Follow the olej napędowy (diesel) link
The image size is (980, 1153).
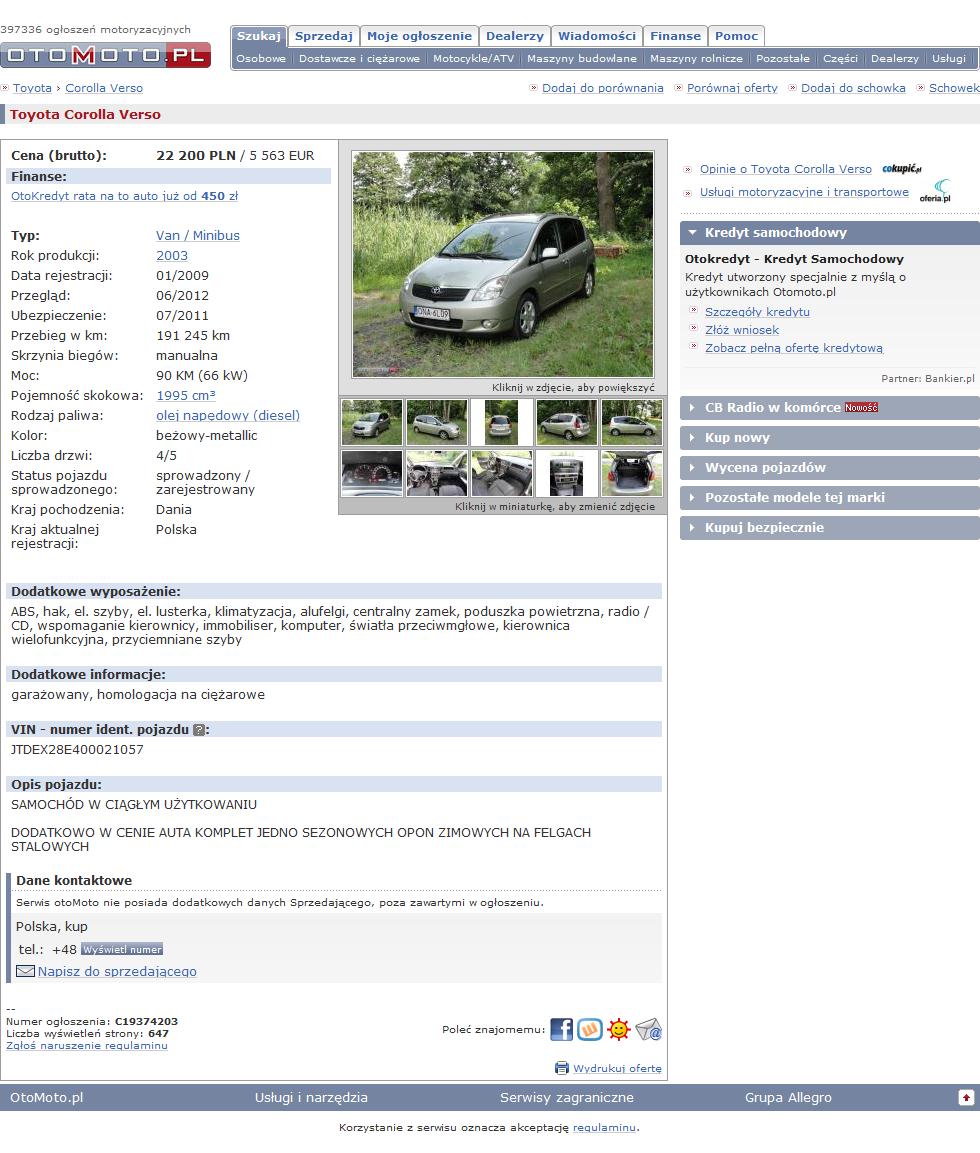coord(228,415)
